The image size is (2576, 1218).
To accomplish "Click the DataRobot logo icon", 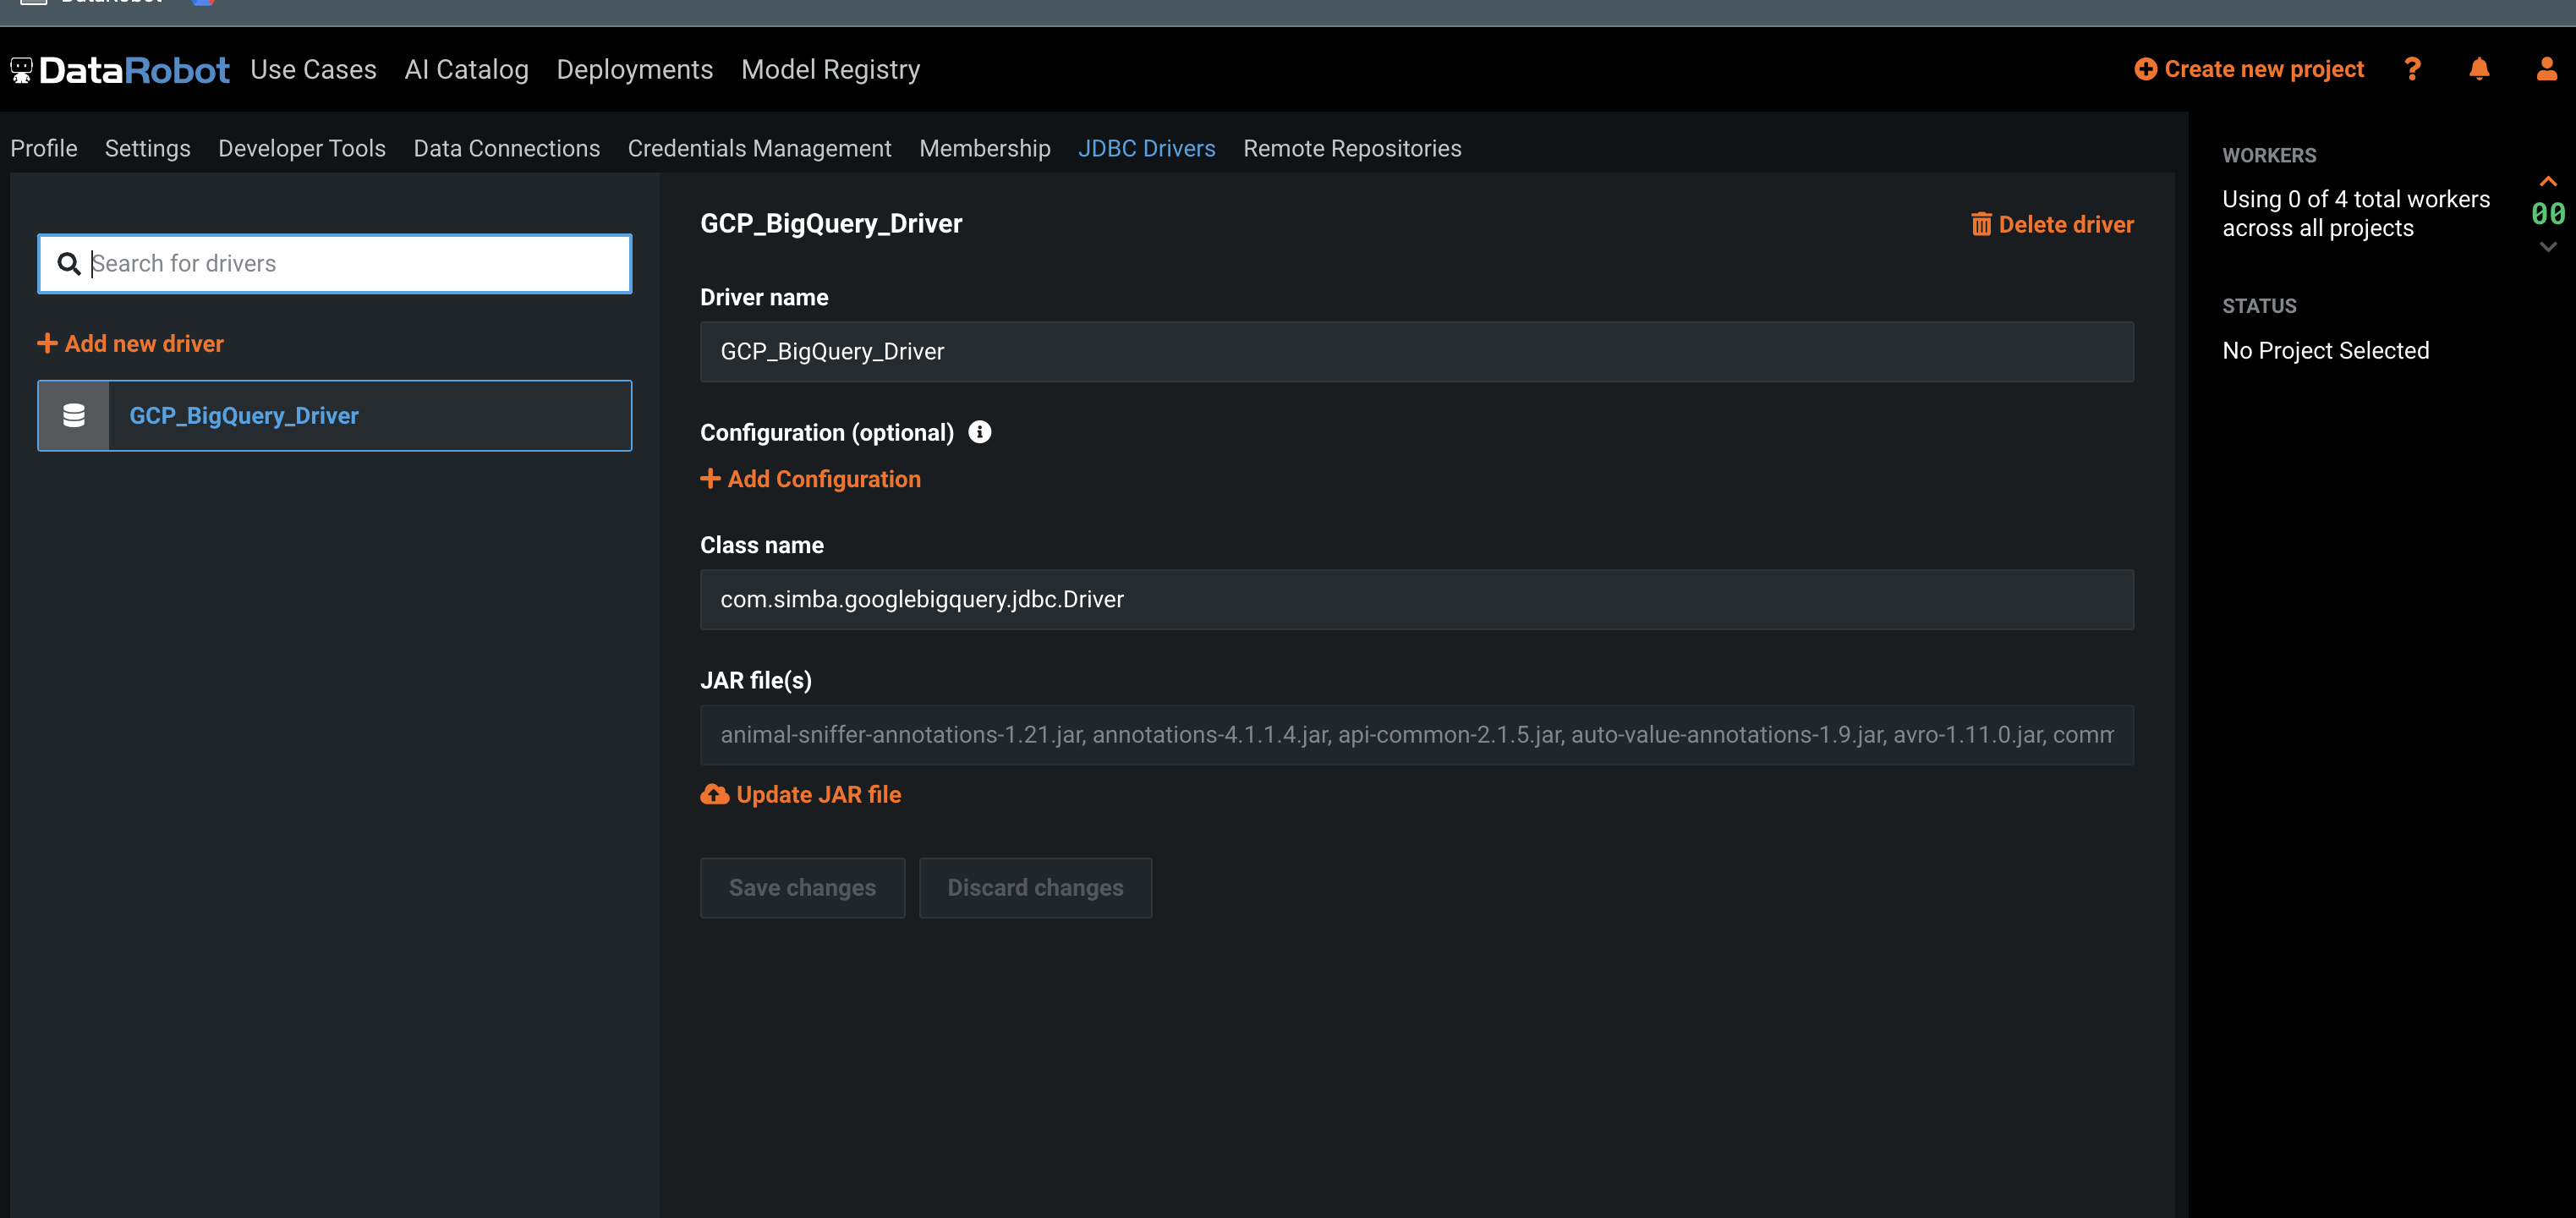I will (x=22, y=70).
